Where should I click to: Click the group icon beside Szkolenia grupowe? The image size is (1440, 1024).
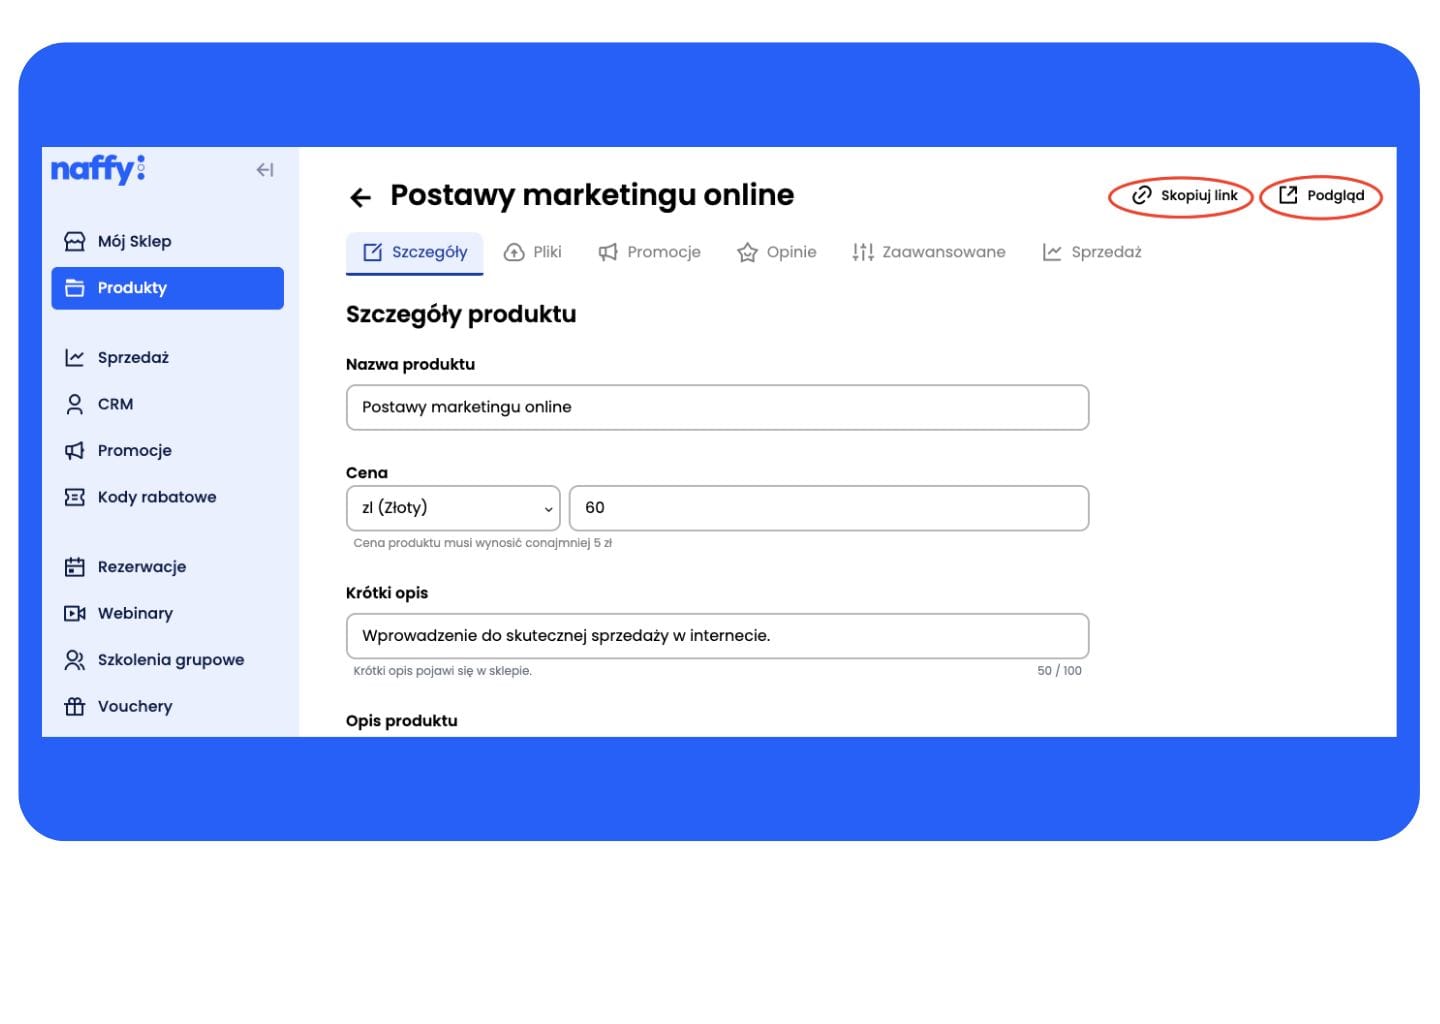[x=75, y=660]
